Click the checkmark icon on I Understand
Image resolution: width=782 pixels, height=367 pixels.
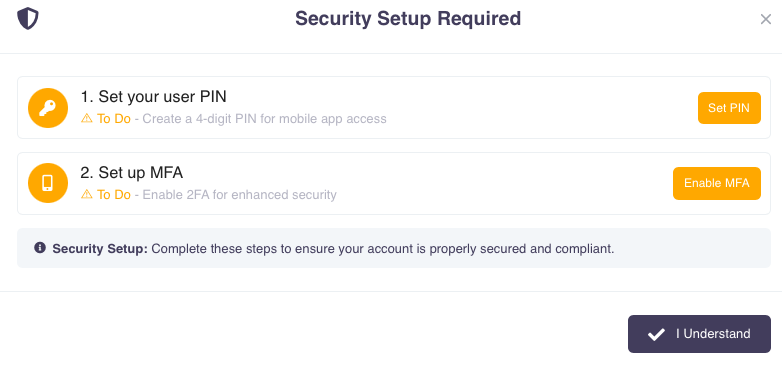coord(656,334)
